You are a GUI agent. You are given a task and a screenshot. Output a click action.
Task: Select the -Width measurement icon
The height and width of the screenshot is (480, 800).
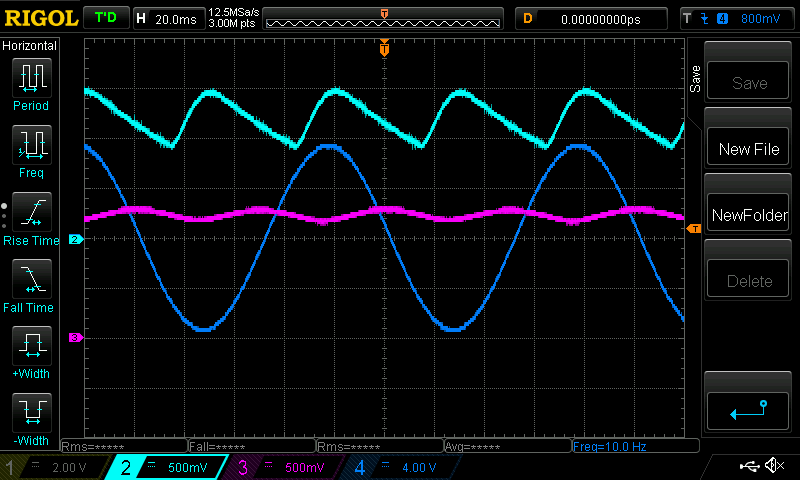click(31, 414)
